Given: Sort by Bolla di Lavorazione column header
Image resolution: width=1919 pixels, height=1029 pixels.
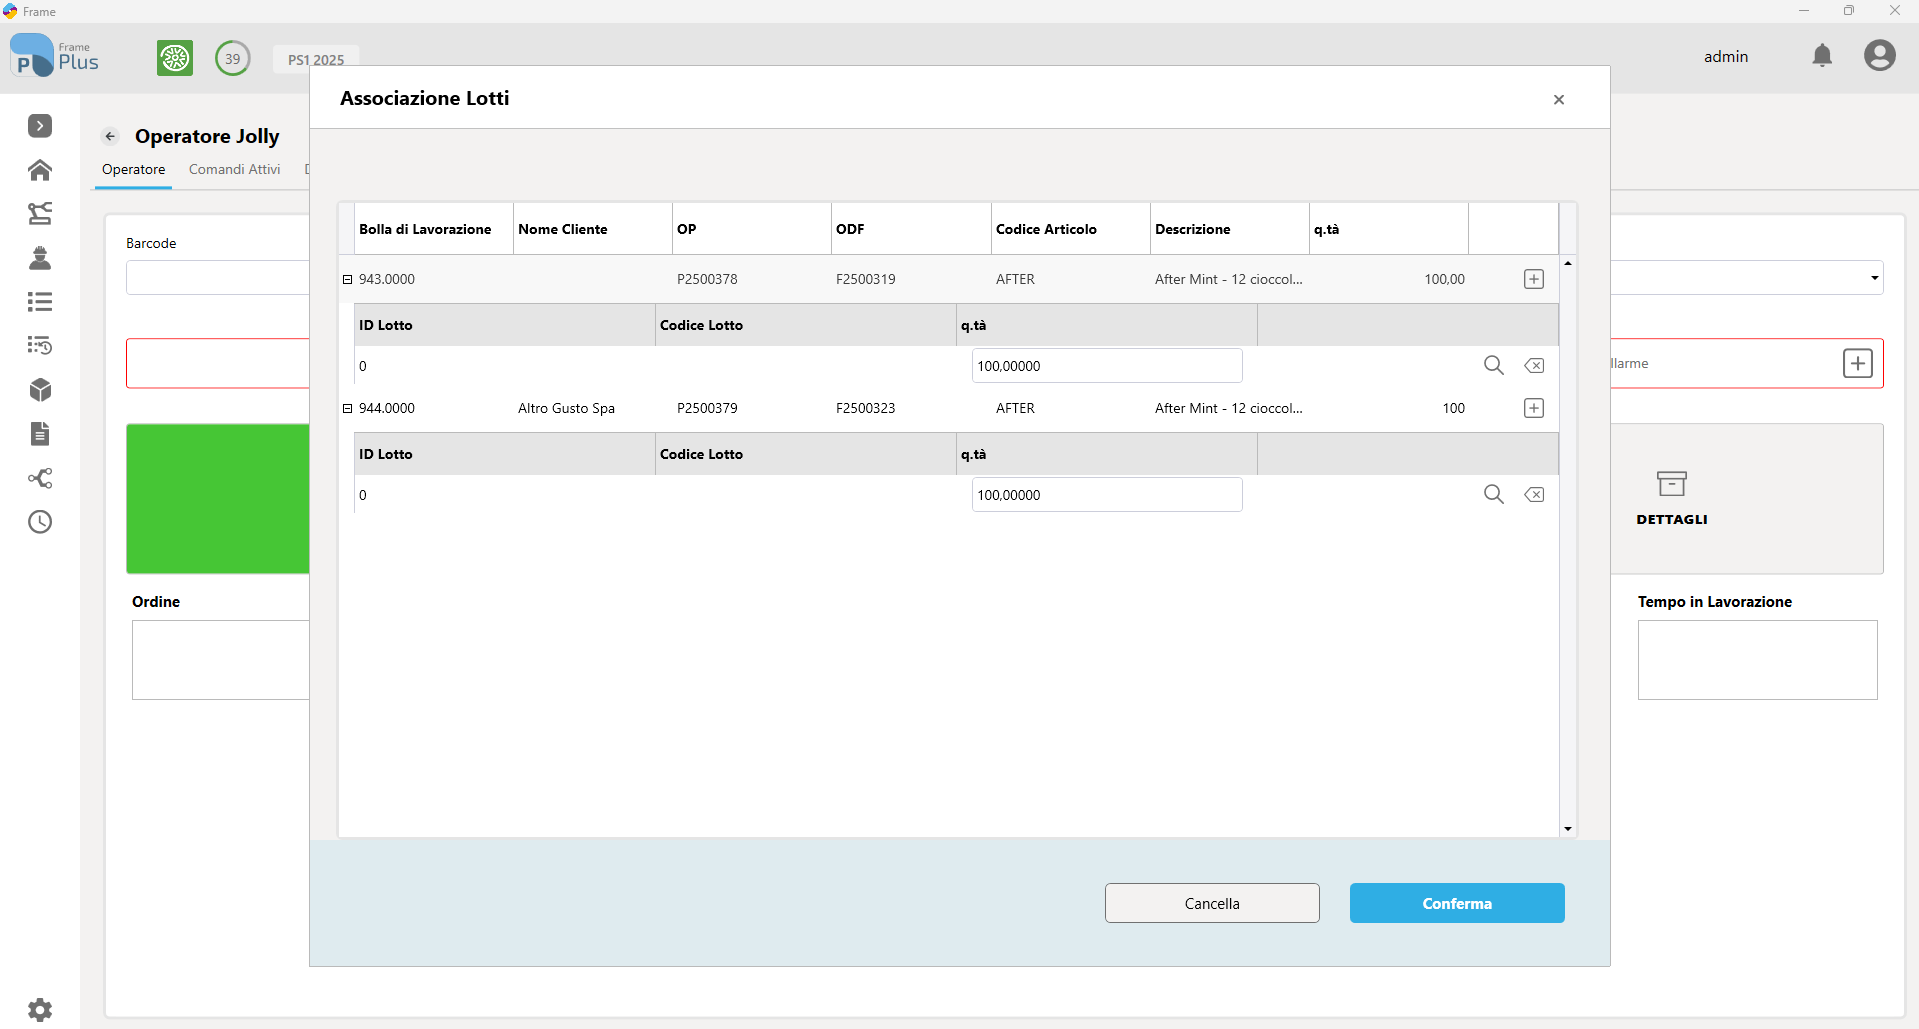Looking at the screenshot, I should click(x=434, y=229).
